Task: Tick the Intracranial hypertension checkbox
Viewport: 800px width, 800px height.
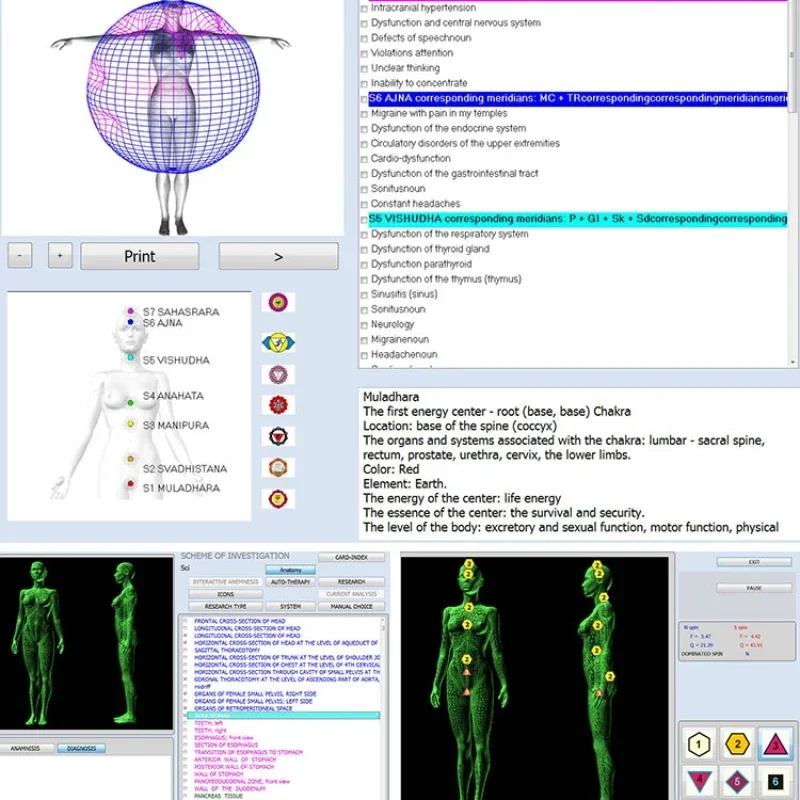Action: tap(364, 9)
